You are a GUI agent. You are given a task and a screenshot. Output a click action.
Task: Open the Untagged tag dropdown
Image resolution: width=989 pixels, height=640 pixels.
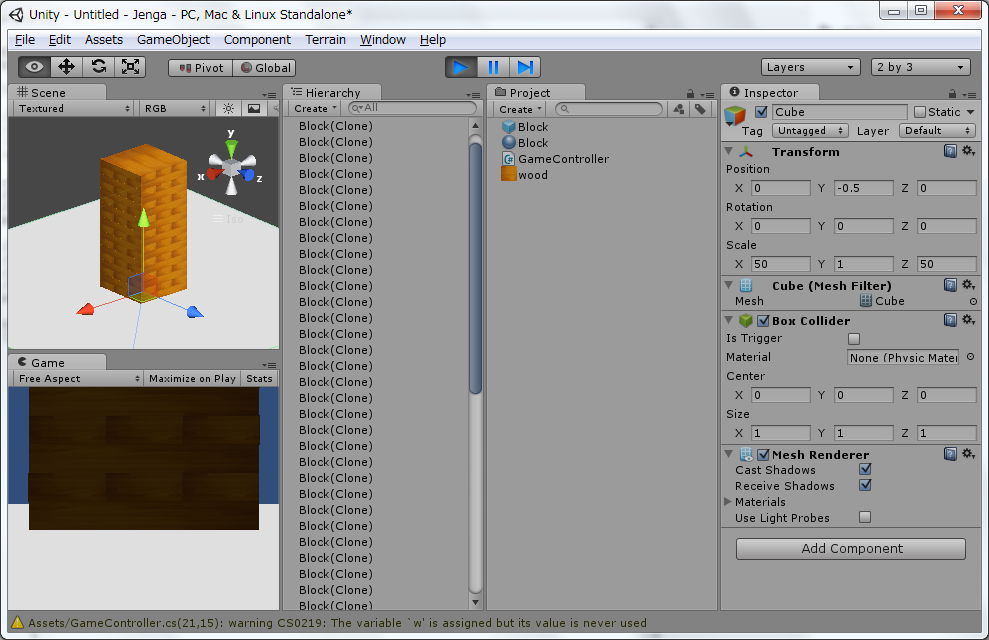[811, 131]
